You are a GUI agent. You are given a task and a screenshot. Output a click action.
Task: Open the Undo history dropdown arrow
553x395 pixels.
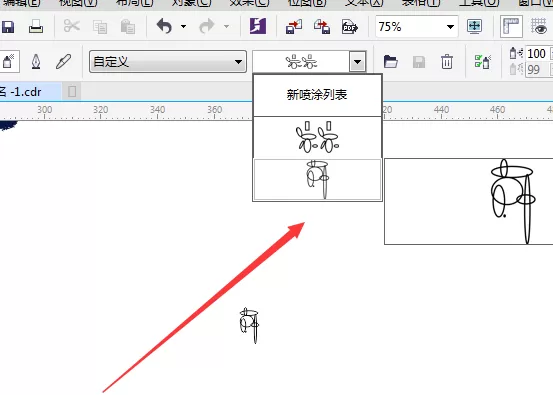click(x=183, y=26)
